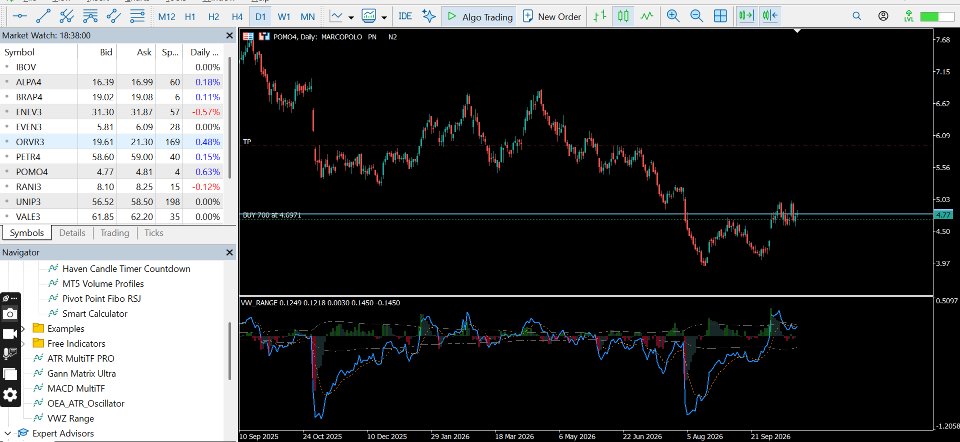Sort Market Watch by Symbol column
The width and height of the screenshot is (960, 442).
coord(39,52)
